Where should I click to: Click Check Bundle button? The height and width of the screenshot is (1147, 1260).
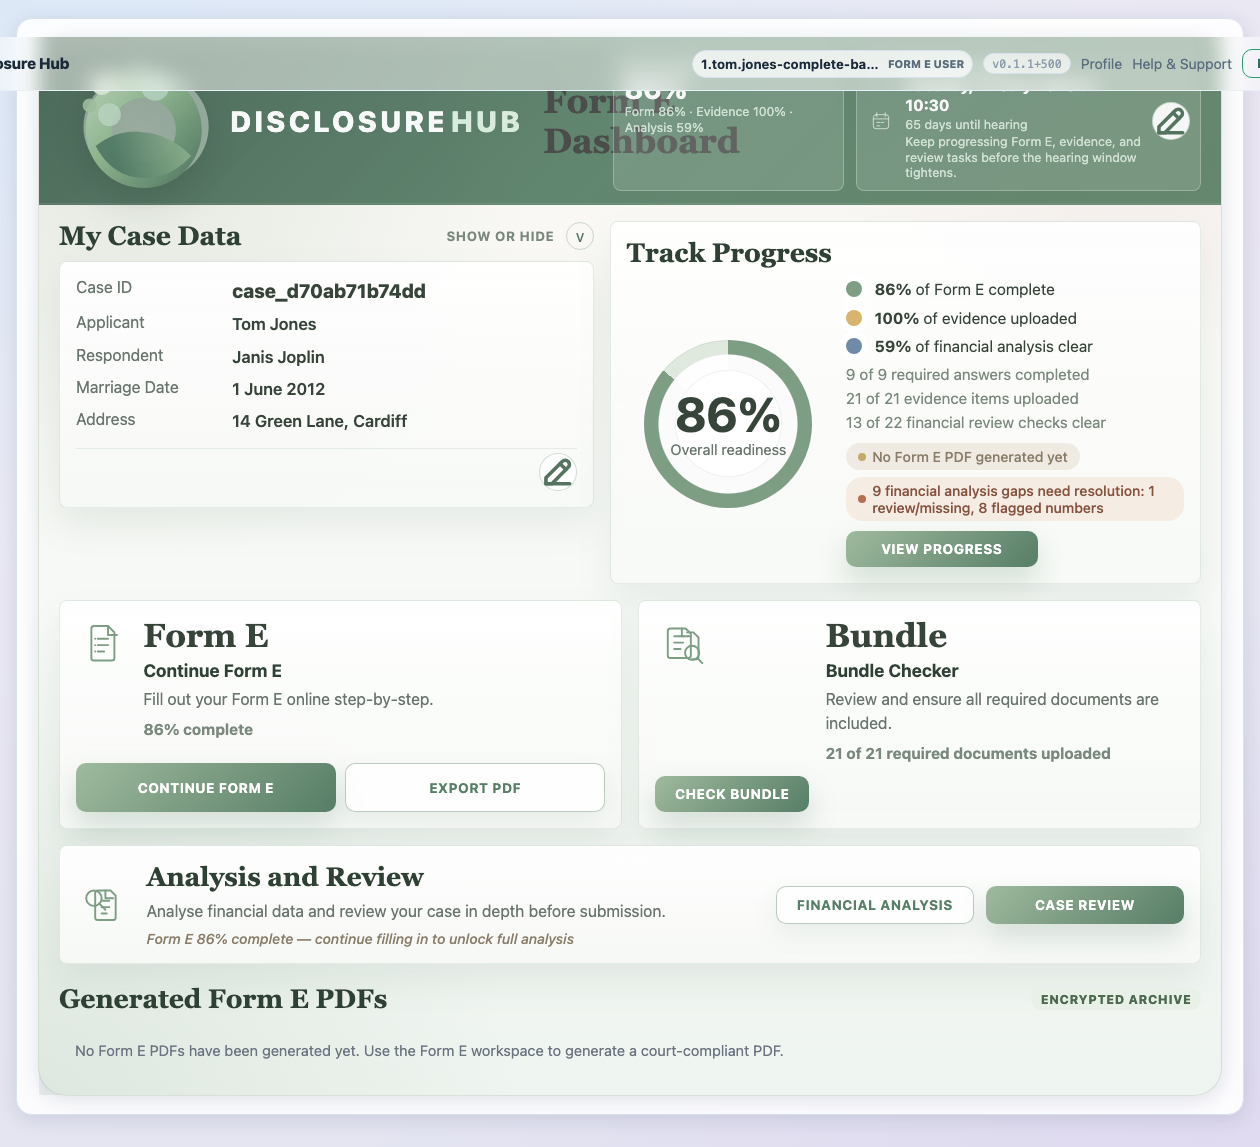pos(732,794)
